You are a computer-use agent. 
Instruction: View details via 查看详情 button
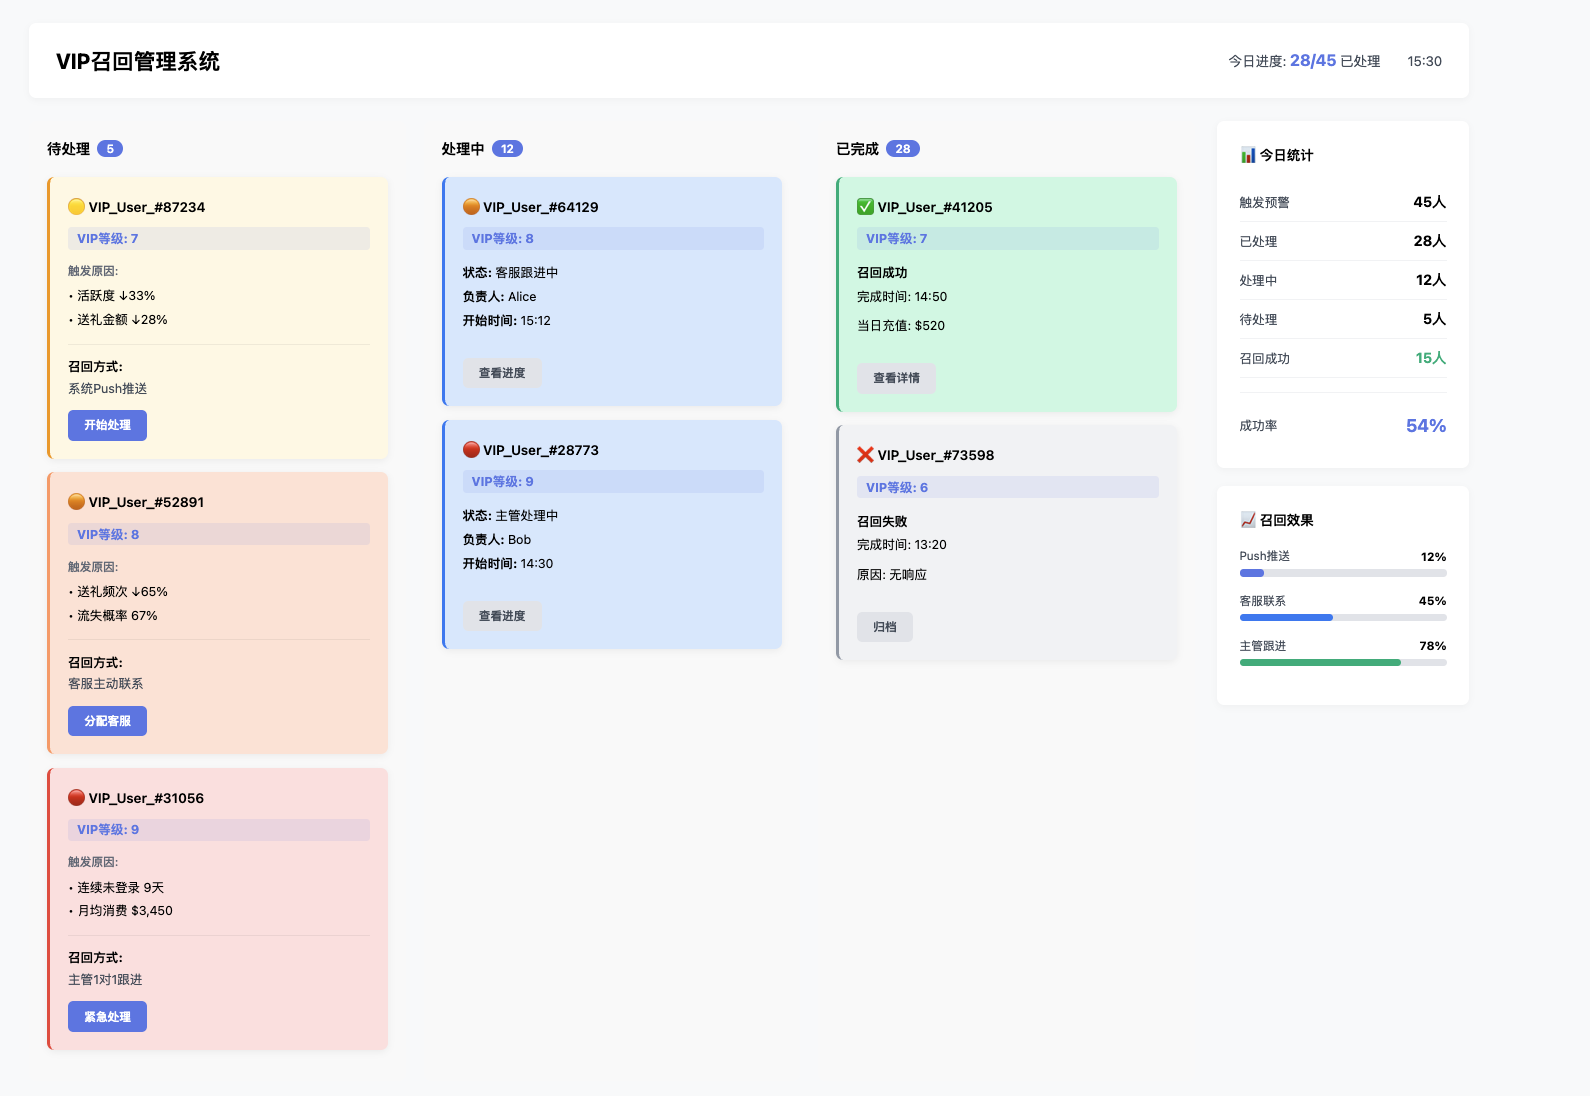pos(896,378)
